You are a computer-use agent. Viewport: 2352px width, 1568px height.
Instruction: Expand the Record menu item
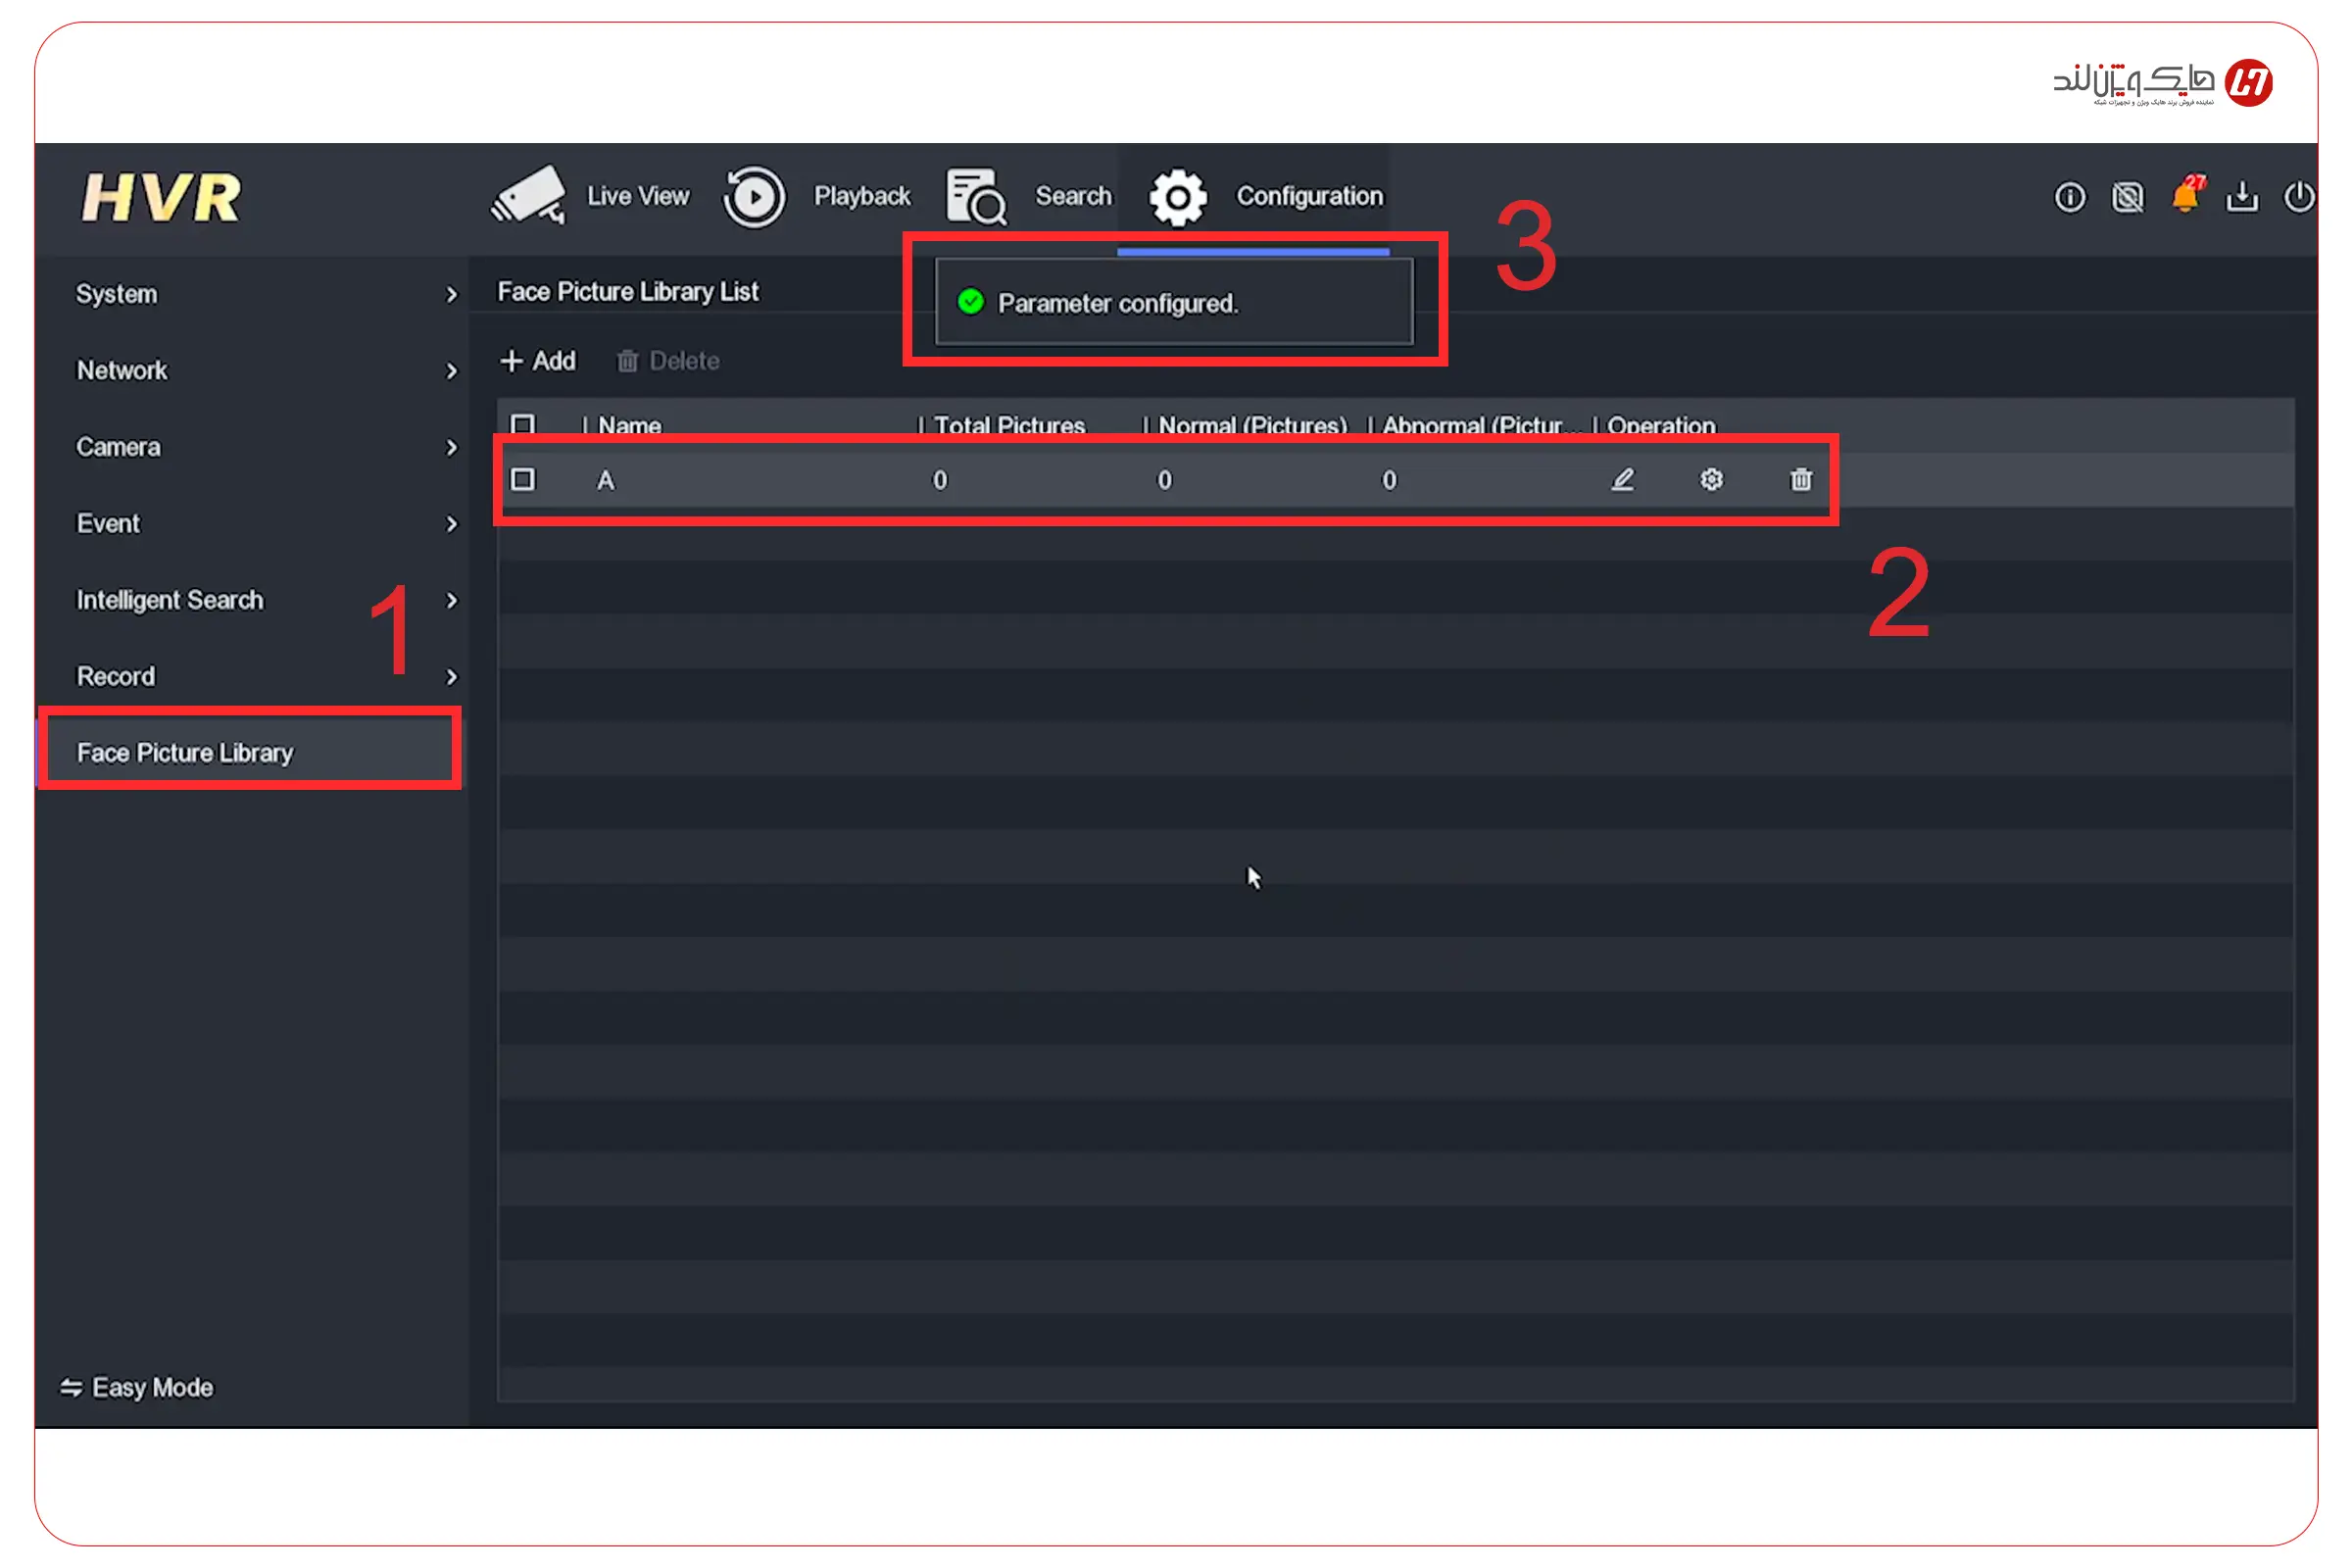[x=451, y=677]
